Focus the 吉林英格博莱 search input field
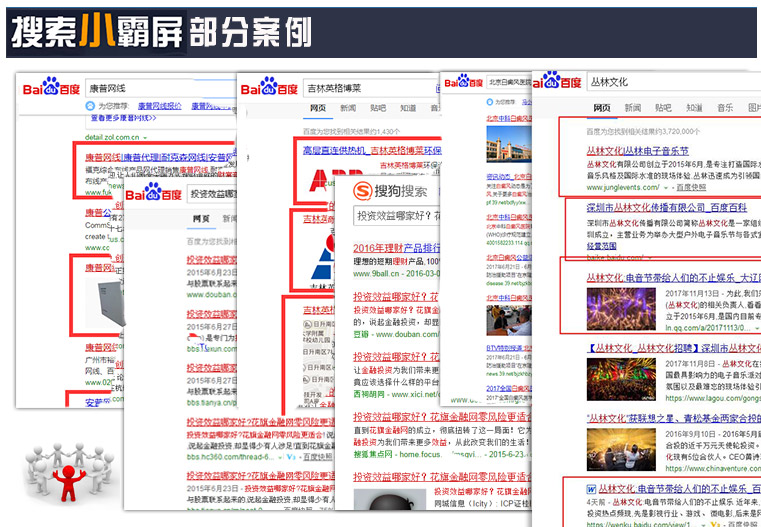 click(x=371, y=88)
